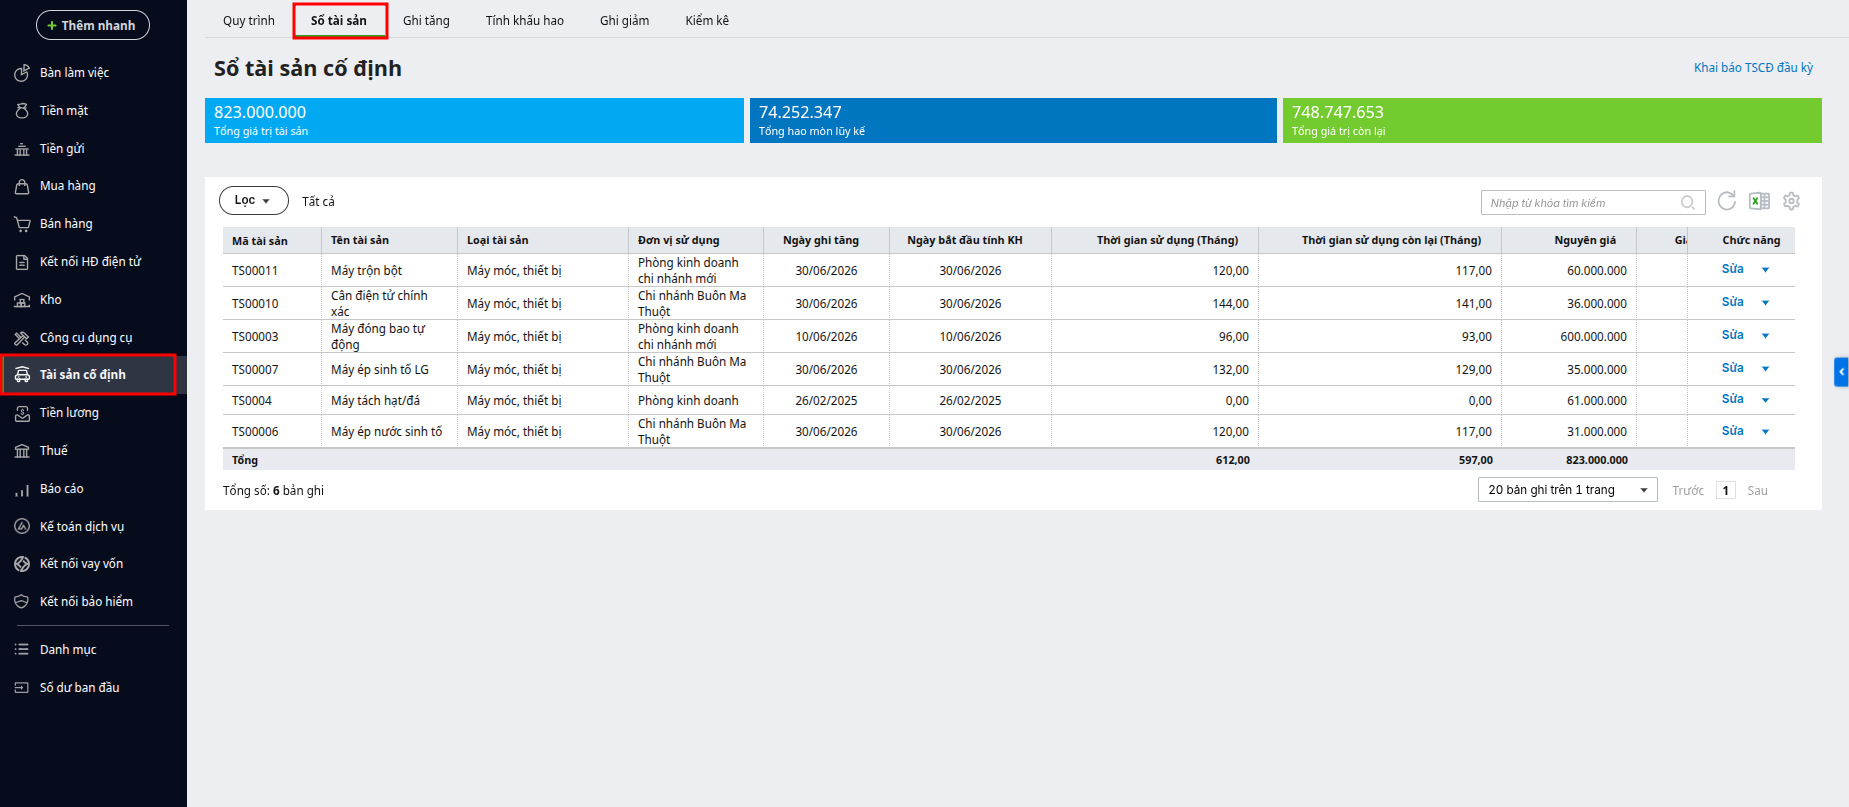Switch to the Kiểm kê tab
The height and width of the screenshot is (807, 1849).
tap(707, 21)
